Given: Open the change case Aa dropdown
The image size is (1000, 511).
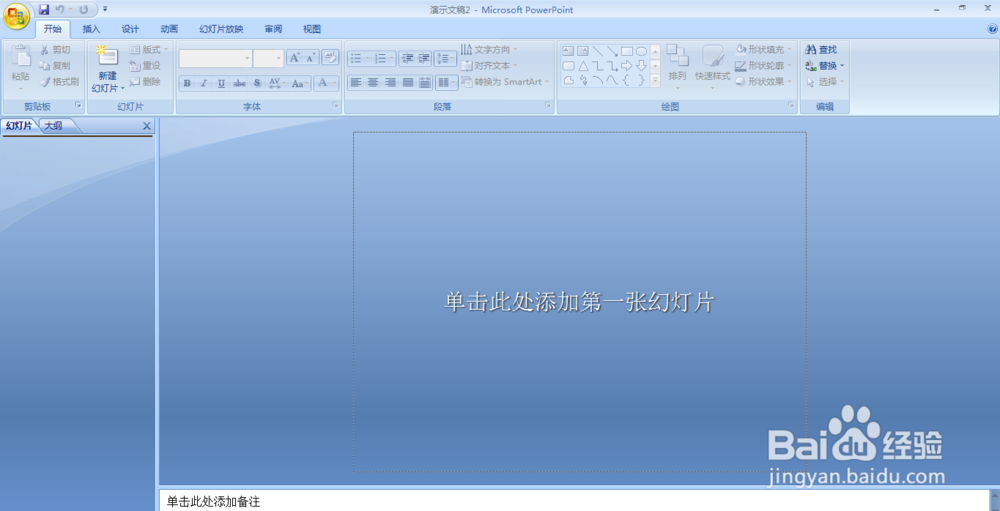Looking at the screenshot, I should (299, 83).
